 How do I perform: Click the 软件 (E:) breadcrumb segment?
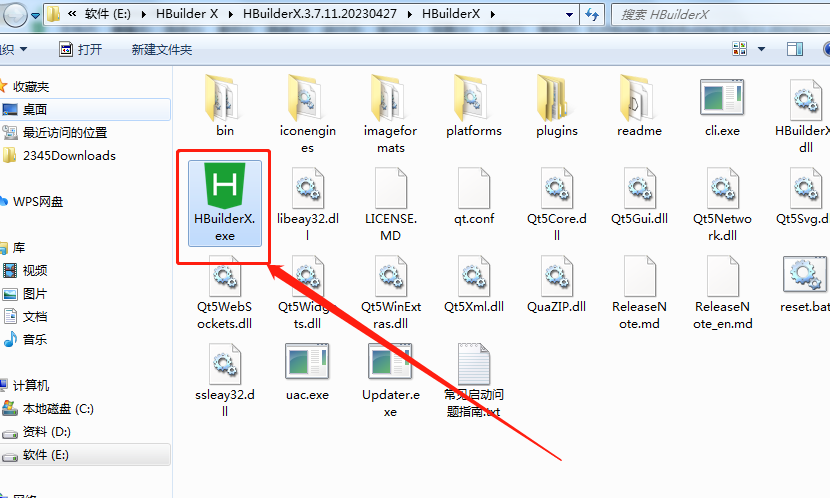[107, 14]
